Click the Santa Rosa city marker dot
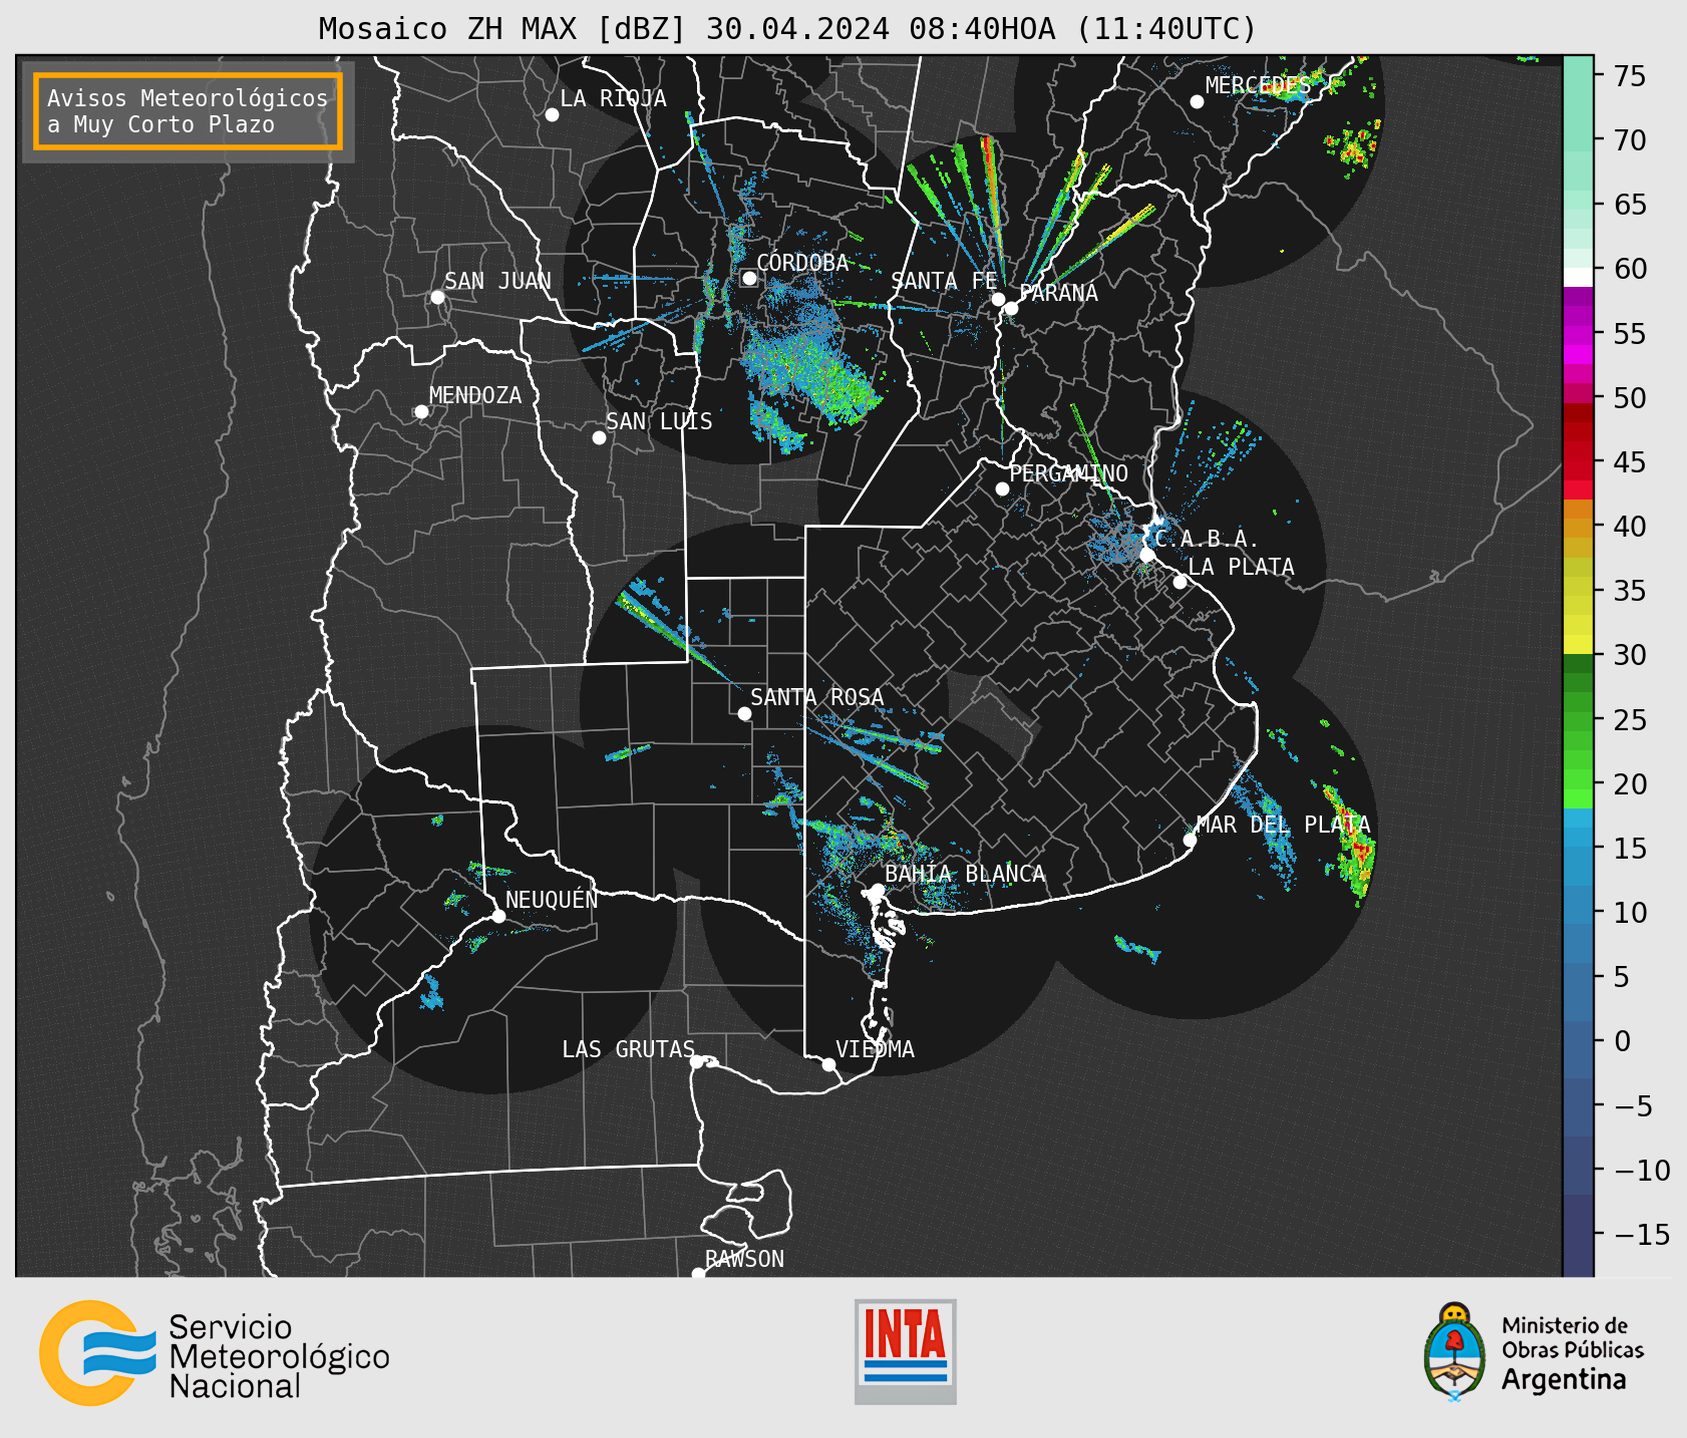The width and height of the screenshot is (1687, 1438). 744,714
